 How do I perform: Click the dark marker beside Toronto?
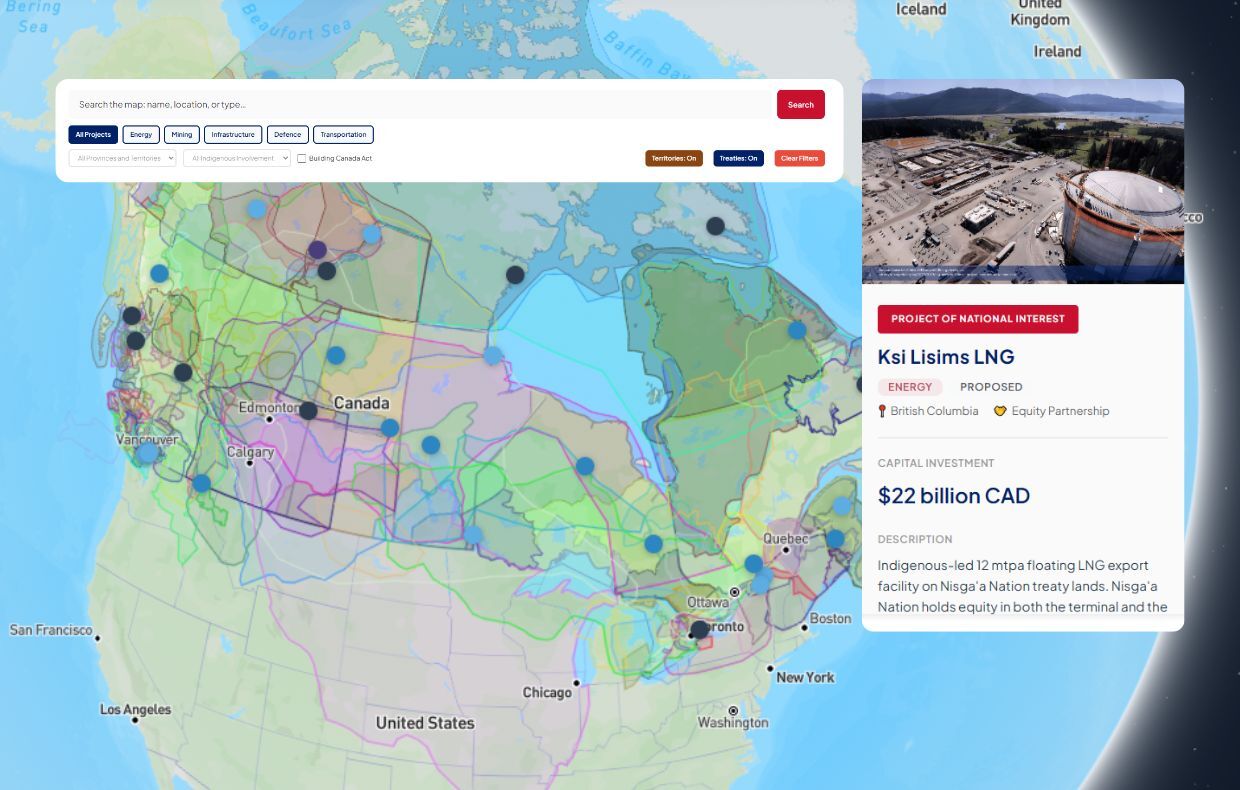pos(700,630)
